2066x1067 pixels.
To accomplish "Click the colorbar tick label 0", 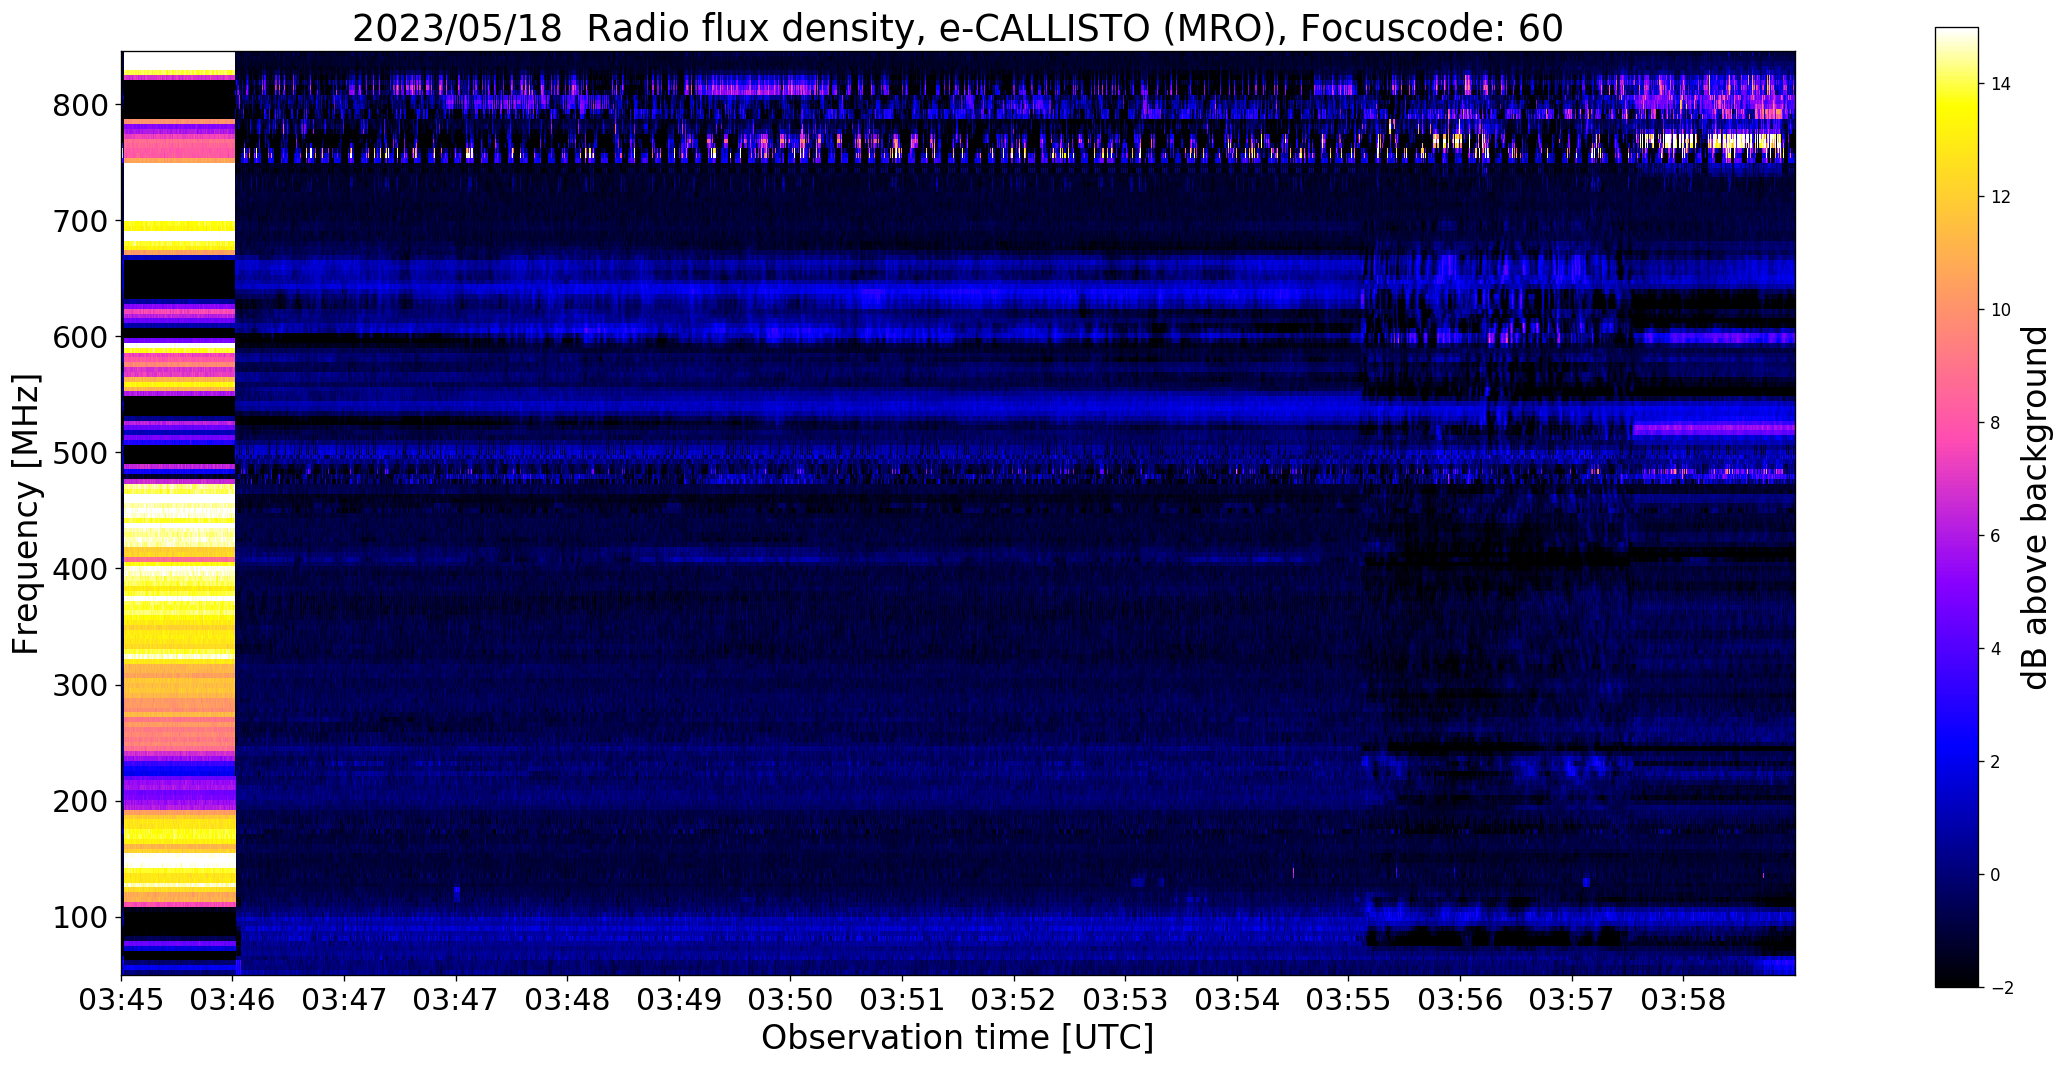I will [x=1996, y=875].
